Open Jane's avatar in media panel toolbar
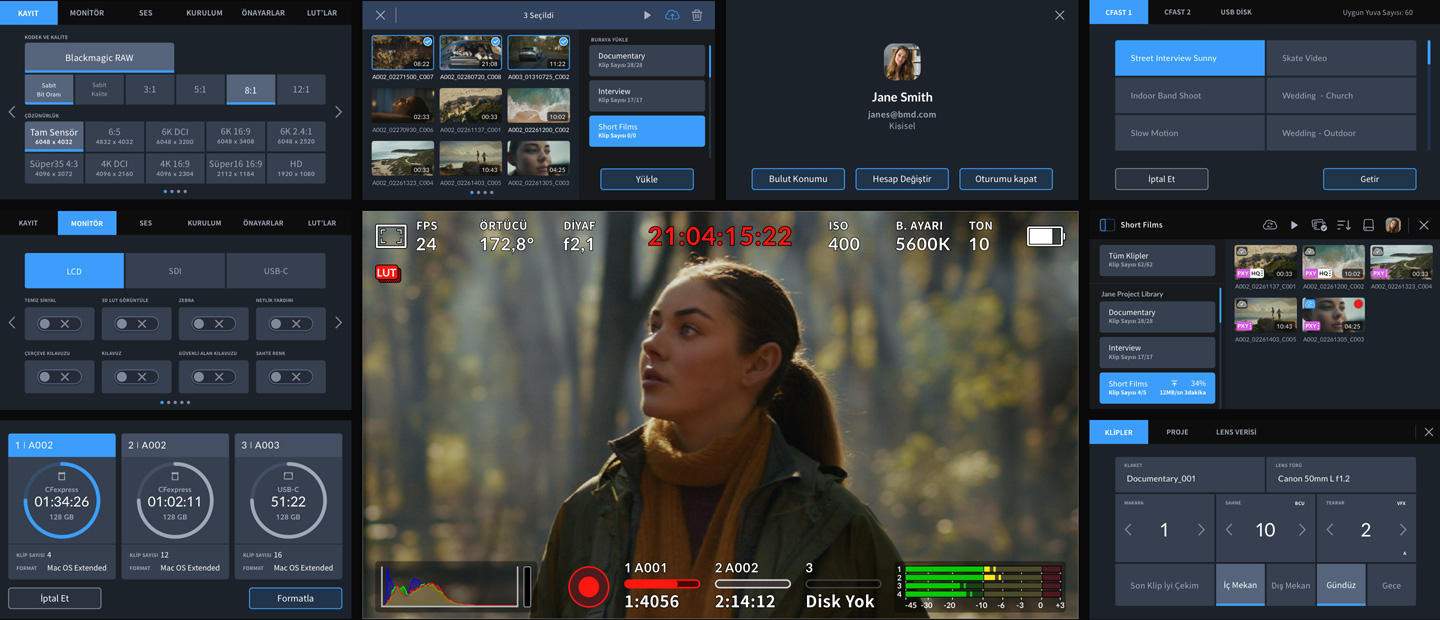 [x=1393, y=225]
